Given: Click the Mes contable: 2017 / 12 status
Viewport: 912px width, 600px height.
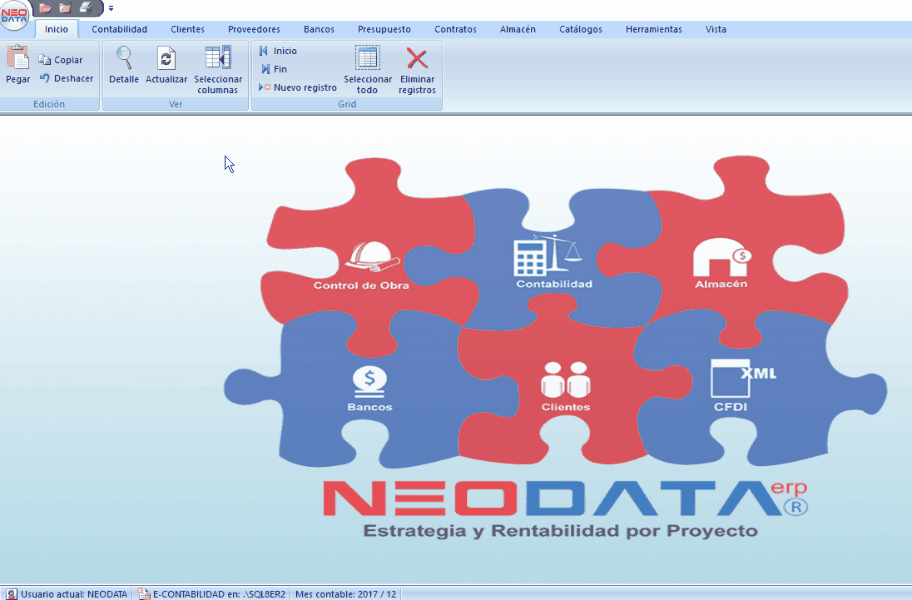Looking at the screenshot, I should click(345, 594).
